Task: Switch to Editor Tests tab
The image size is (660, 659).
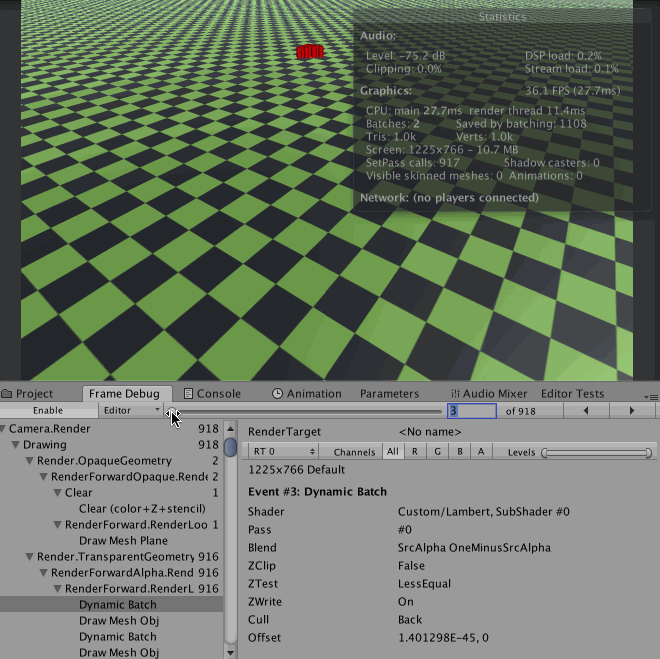Action: (x=572, y=393)
